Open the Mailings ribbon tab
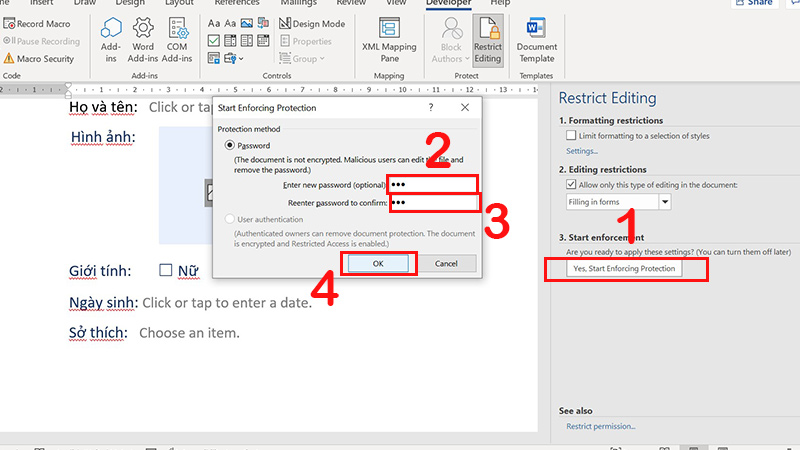Viewport: 800px width, 450px height. point(298,3)
